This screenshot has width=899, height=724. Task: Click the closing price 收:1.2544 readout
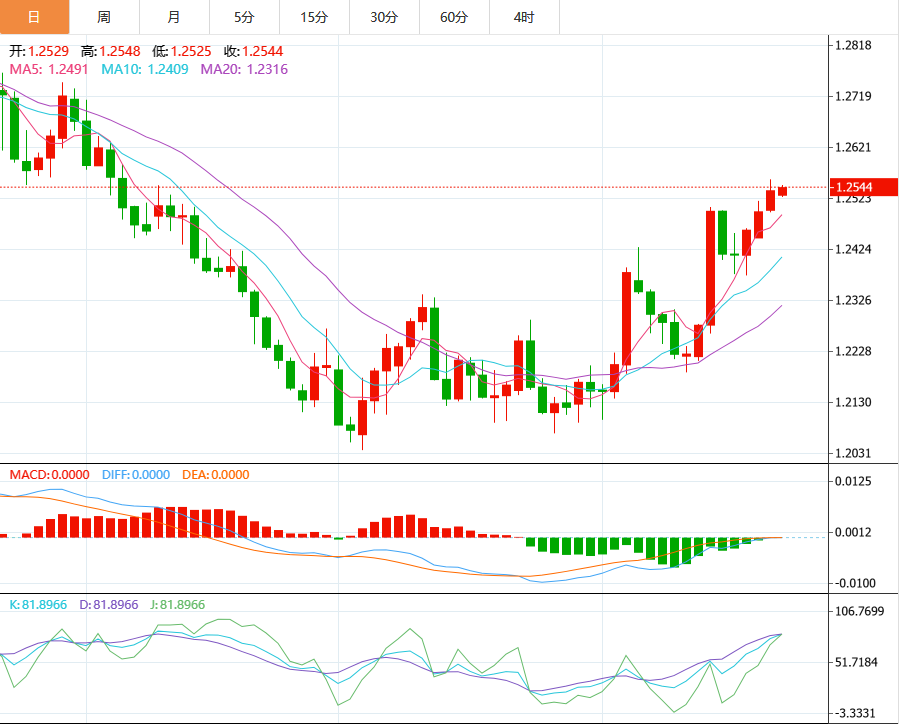point(254,51)
